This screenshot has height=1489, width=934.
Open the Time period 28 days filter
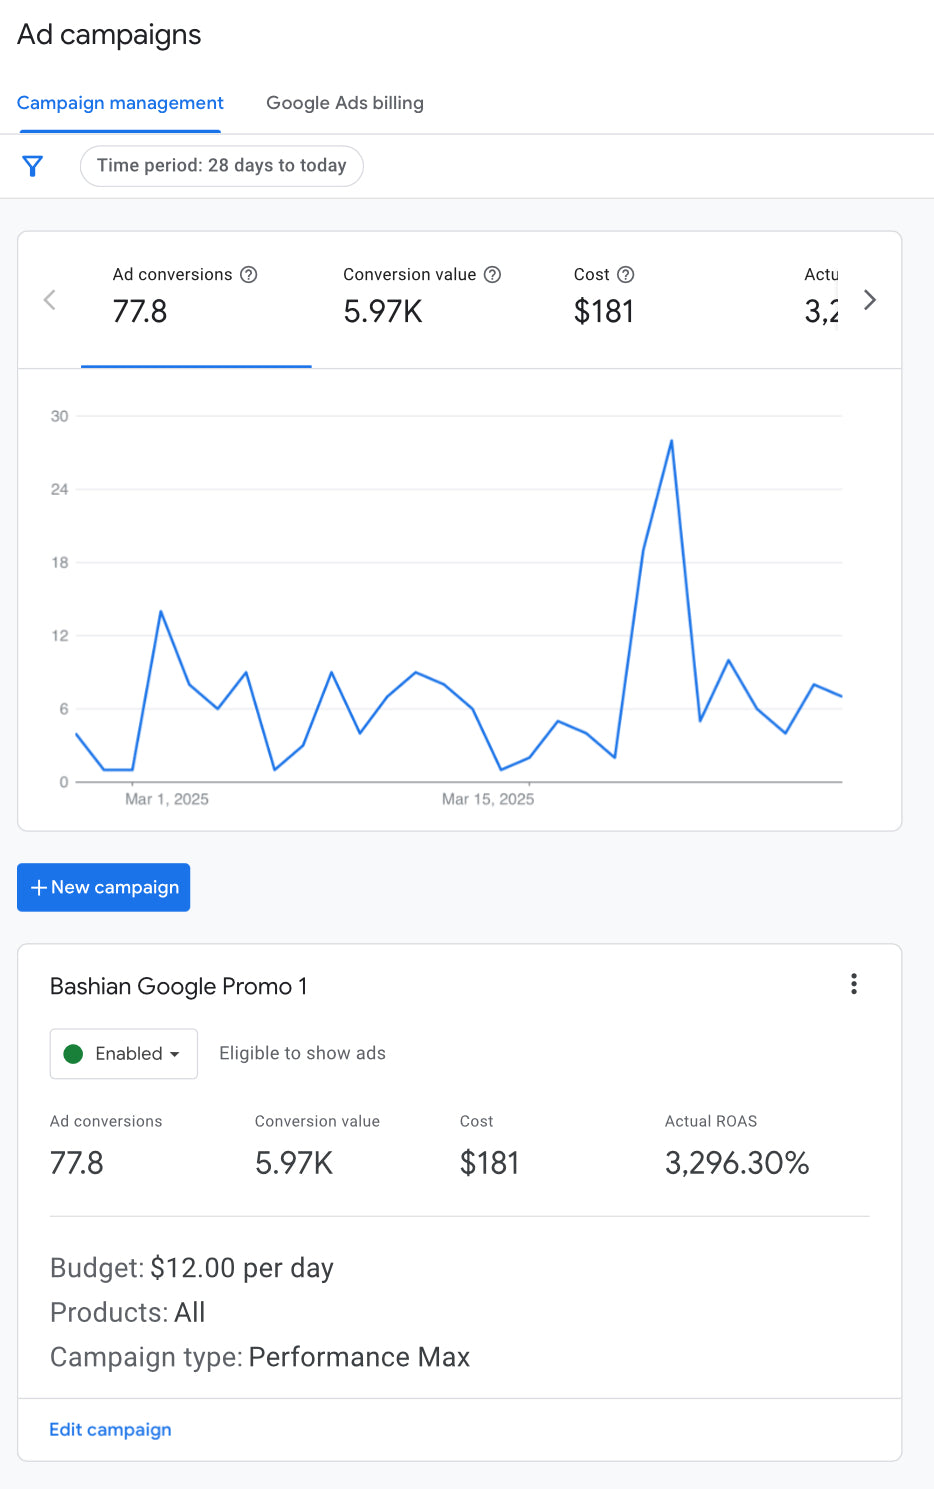(x=221, y=165)
